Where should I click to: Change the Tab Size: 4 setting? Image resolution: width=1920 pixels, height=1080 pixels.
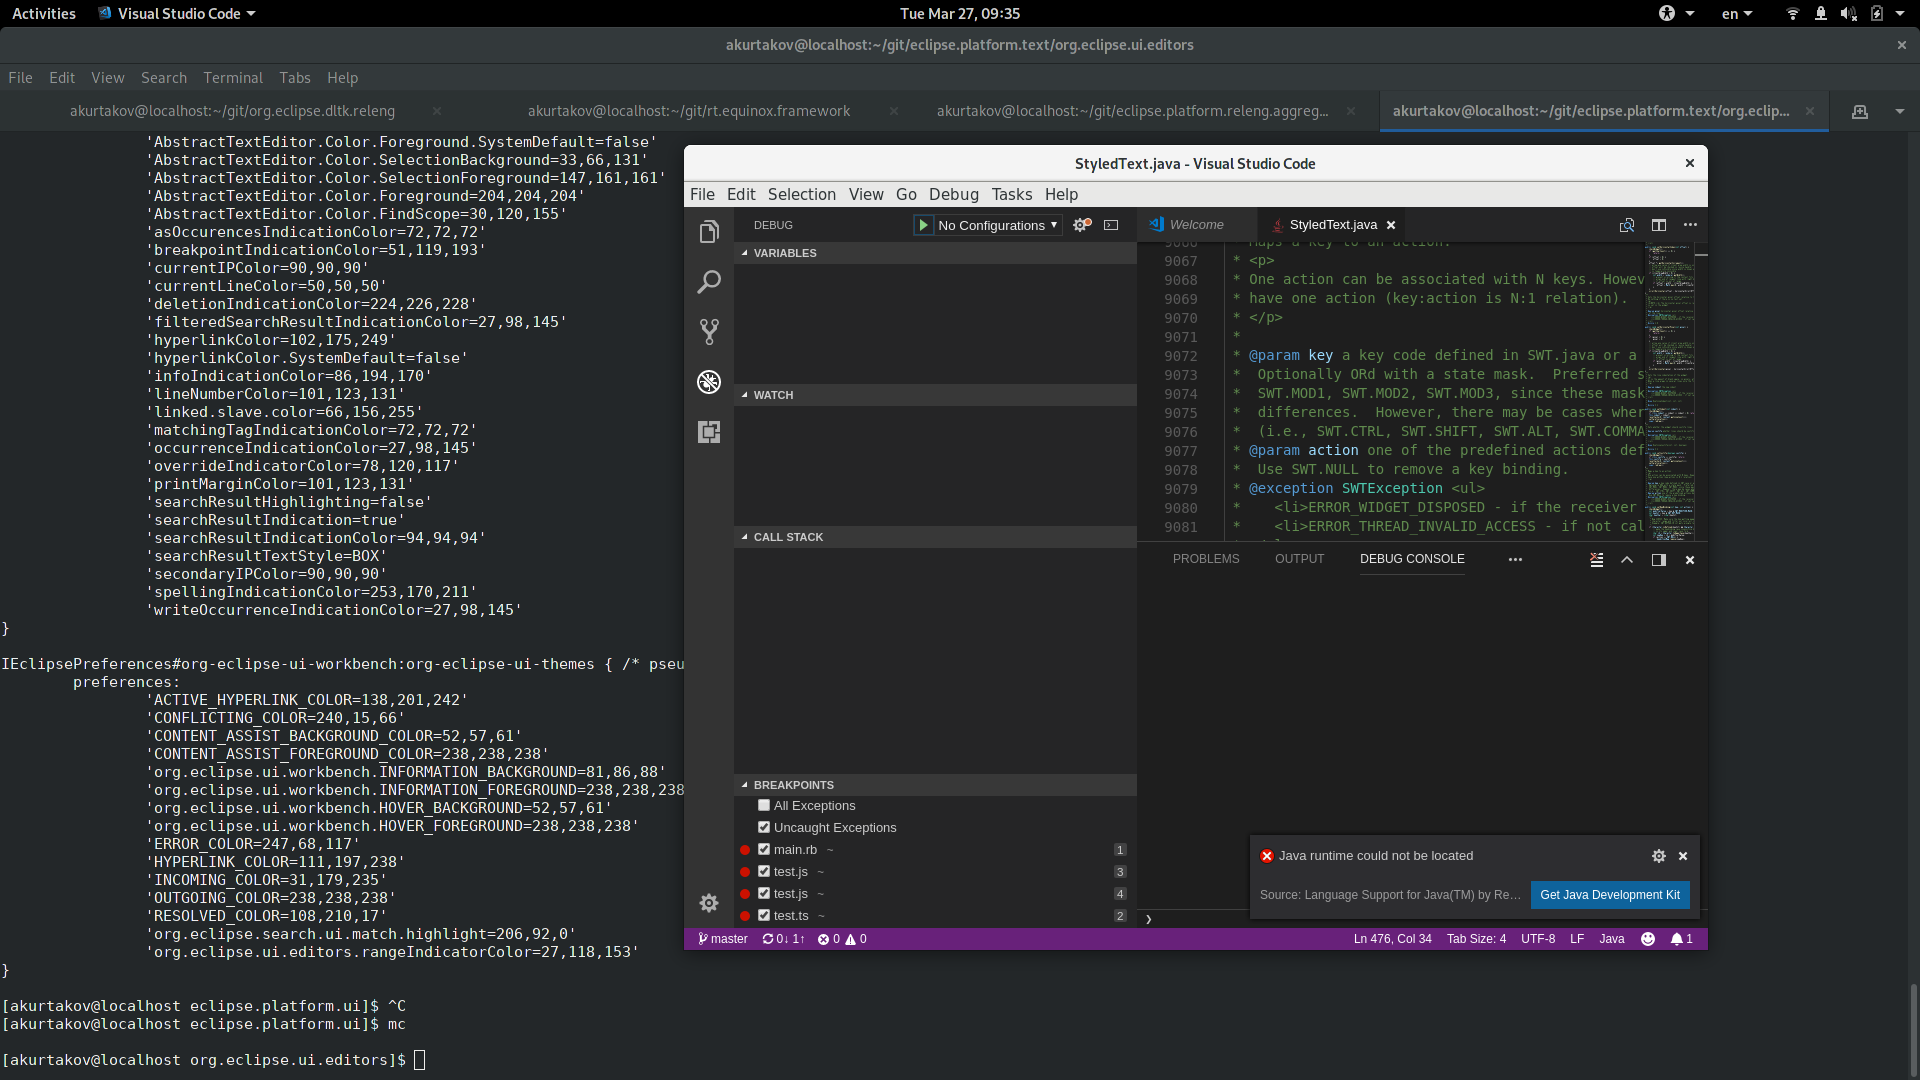[1476, 939]
